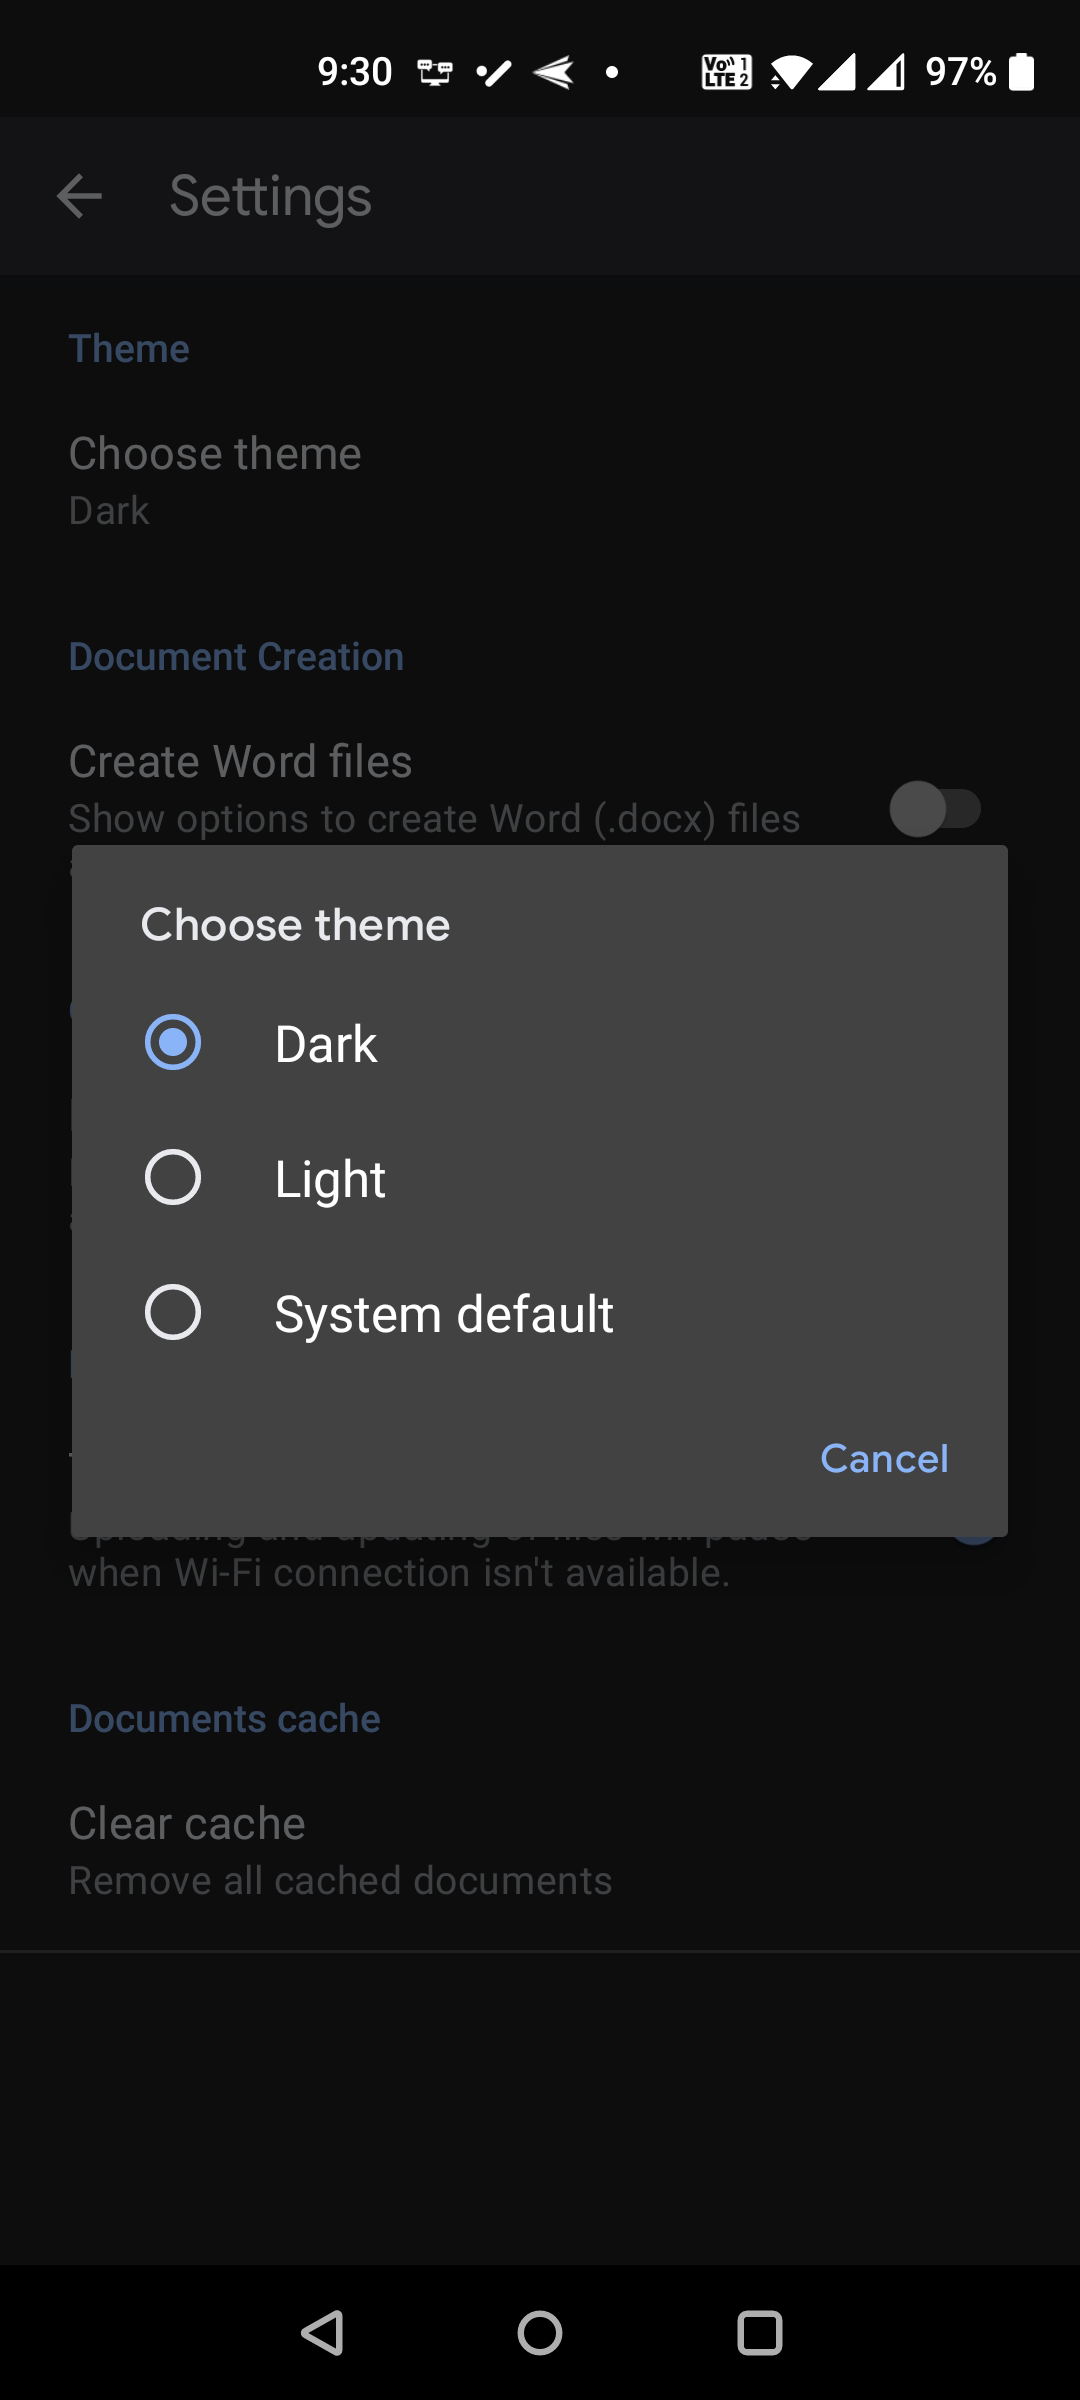
Task: Tap the Wi-Fi signal status icon
Action: point(791,72)
